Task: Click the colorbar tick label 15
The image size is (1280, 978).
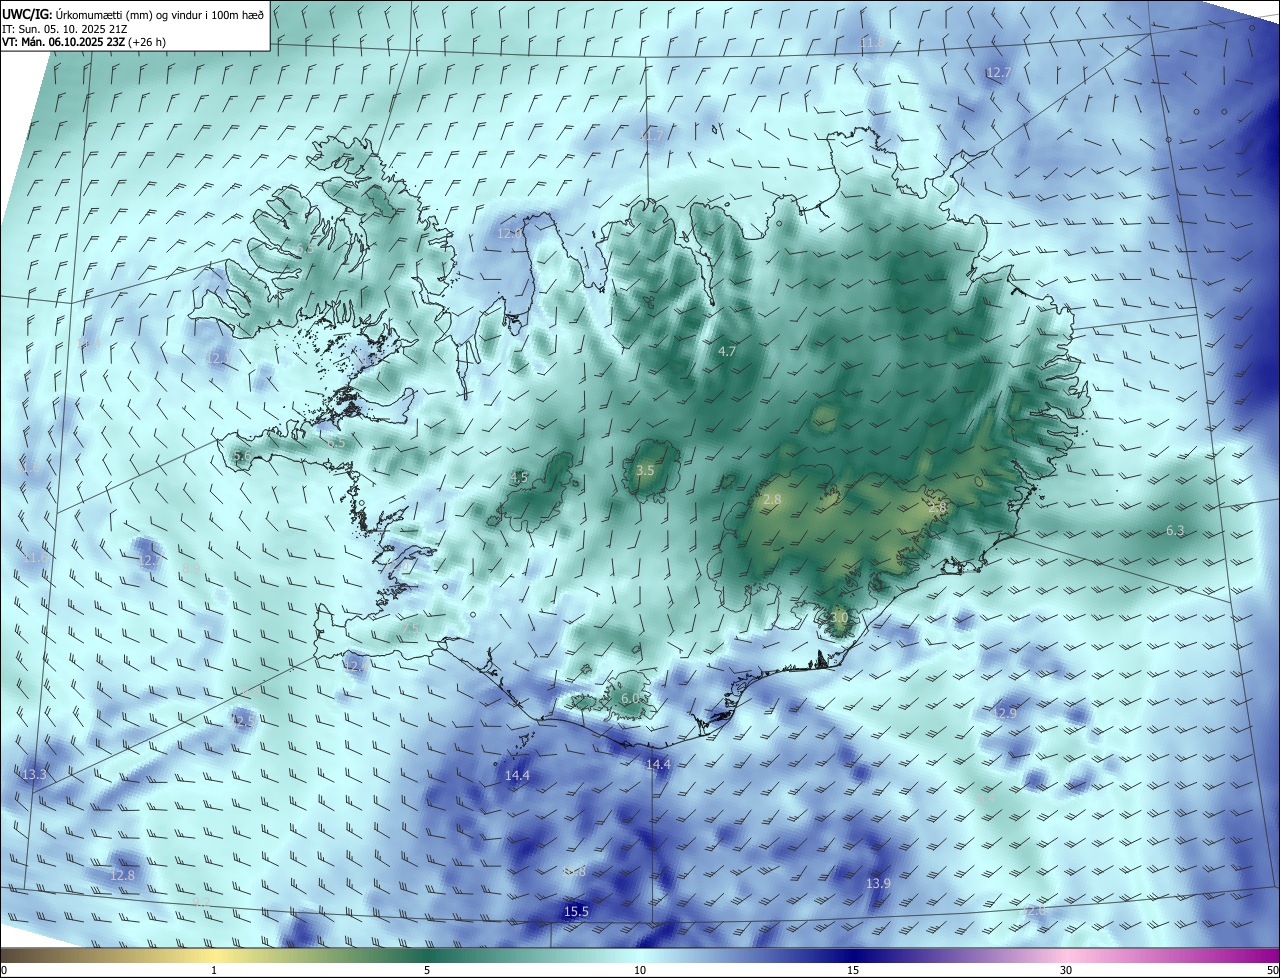Action: [853, 970]
